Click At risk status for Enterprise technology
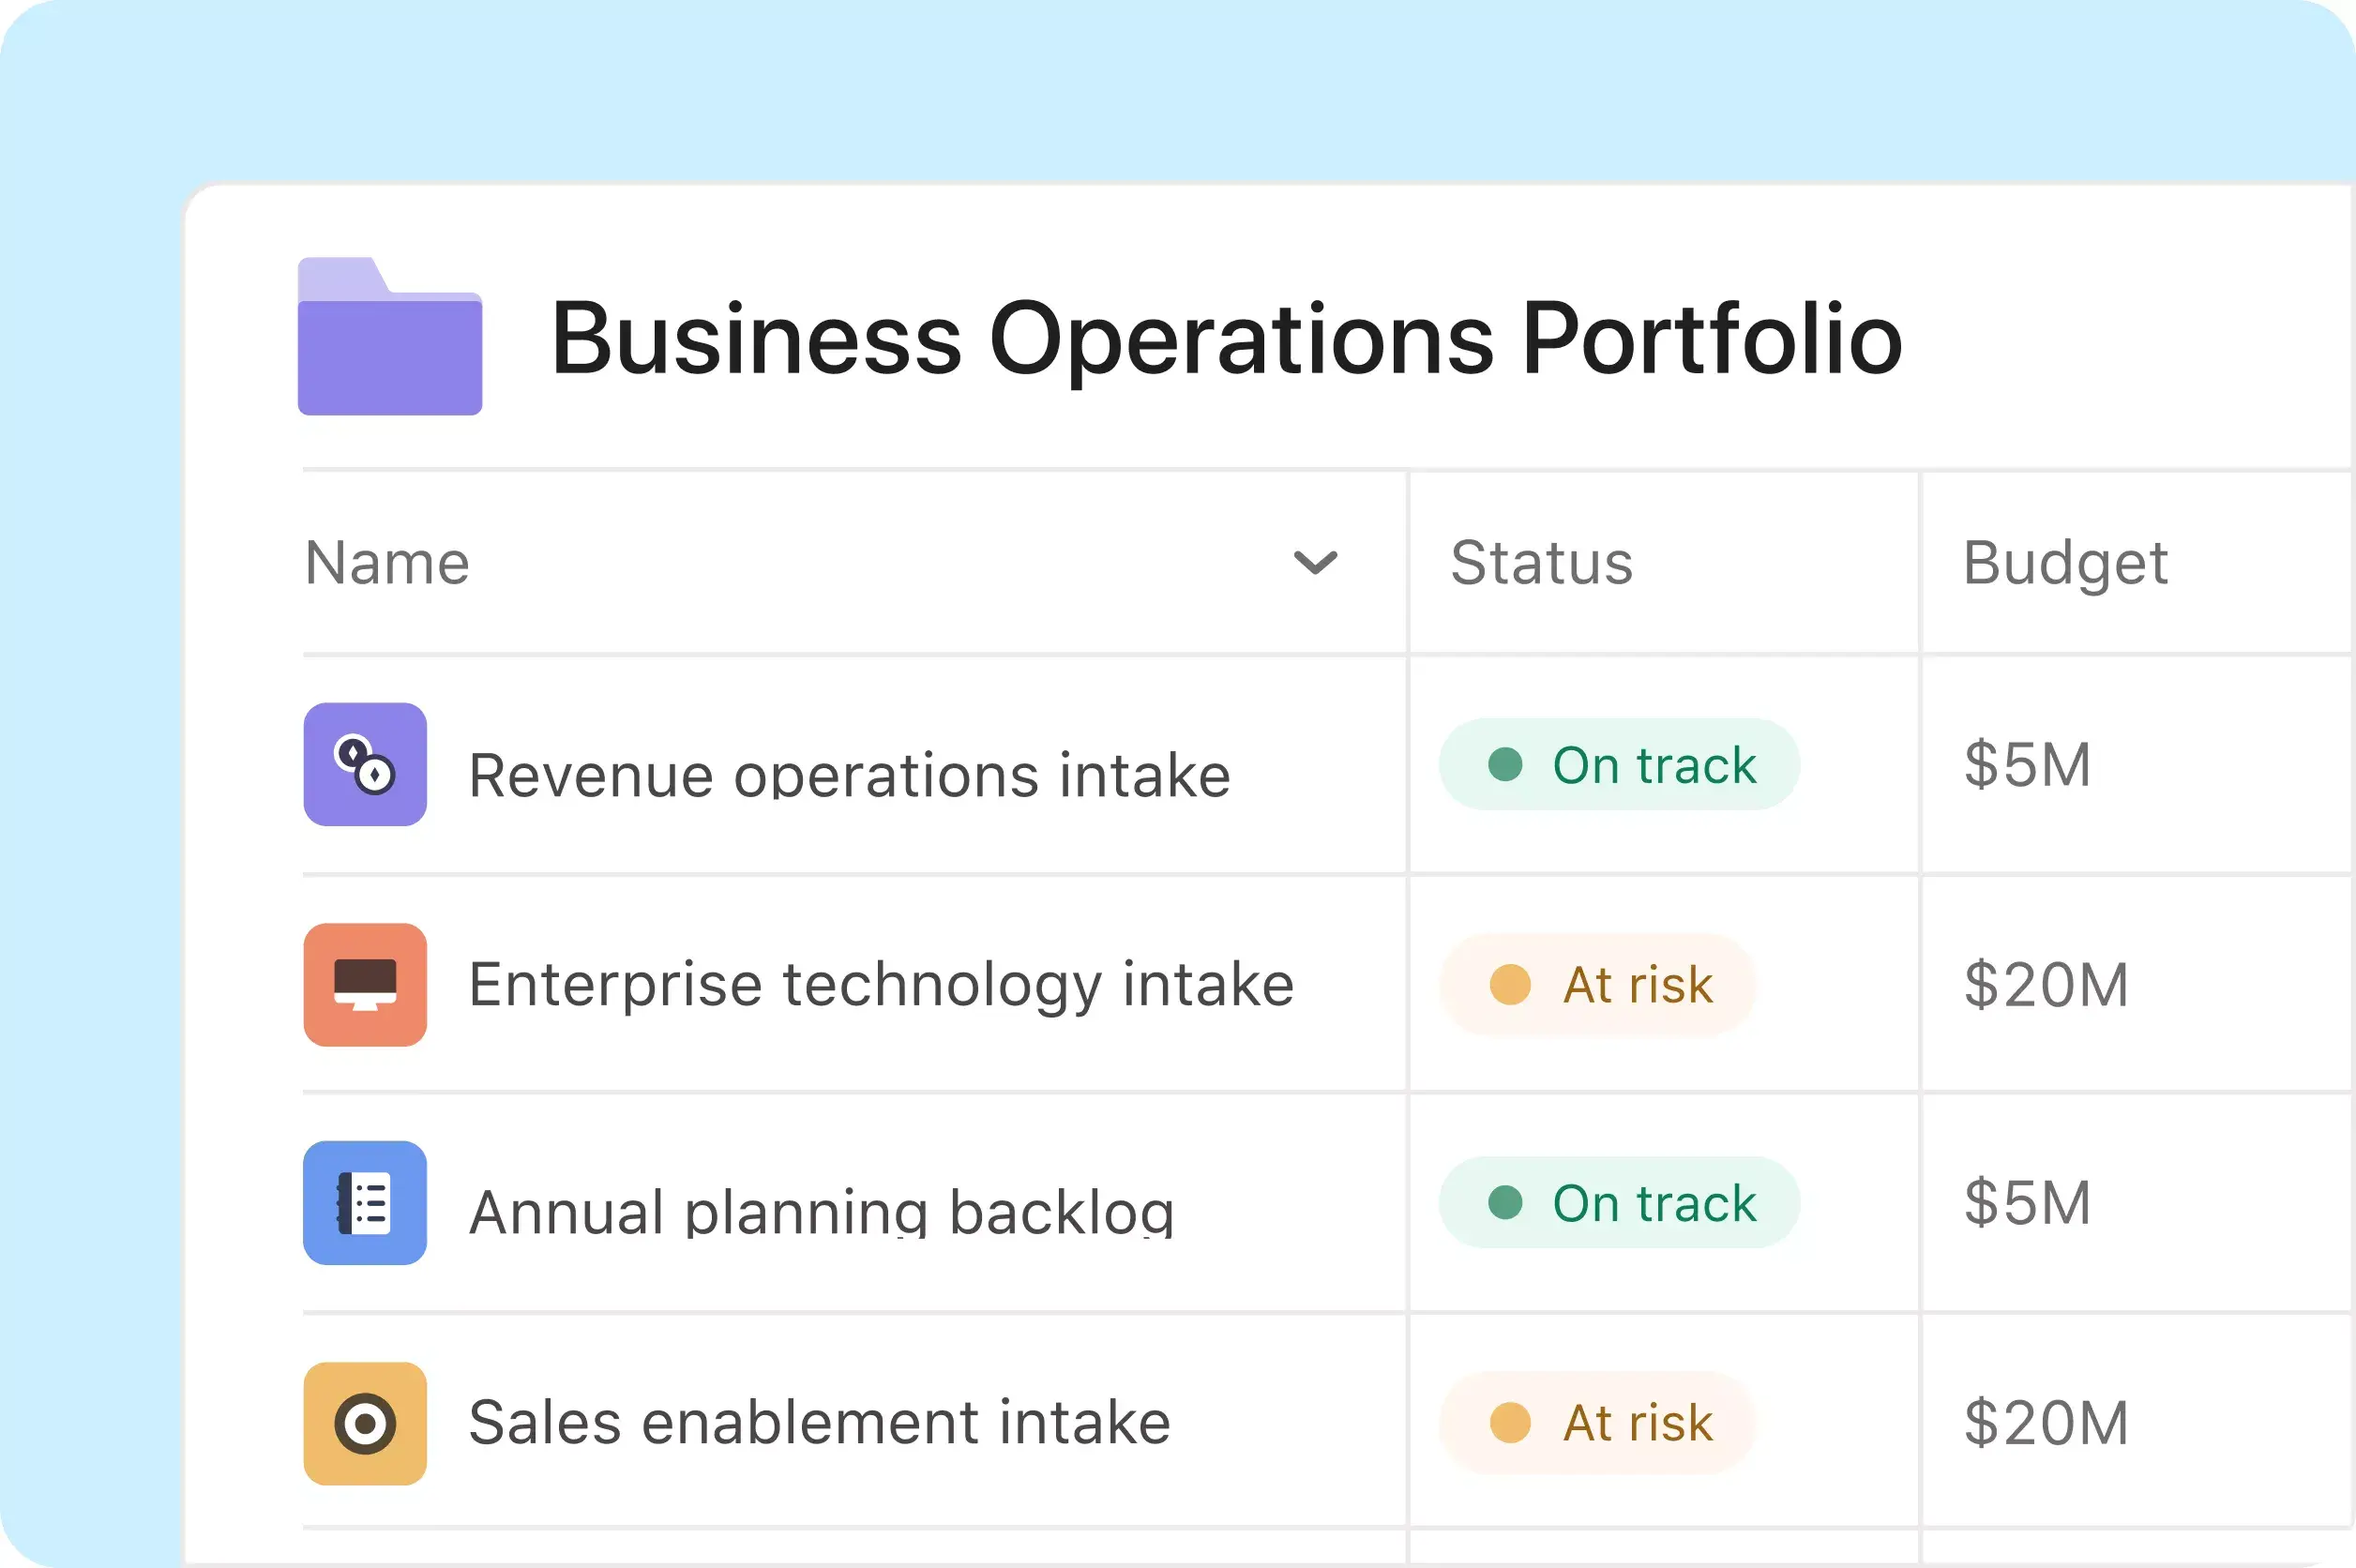Viewport: 2356px width, 1568px height. point(1598,985)
